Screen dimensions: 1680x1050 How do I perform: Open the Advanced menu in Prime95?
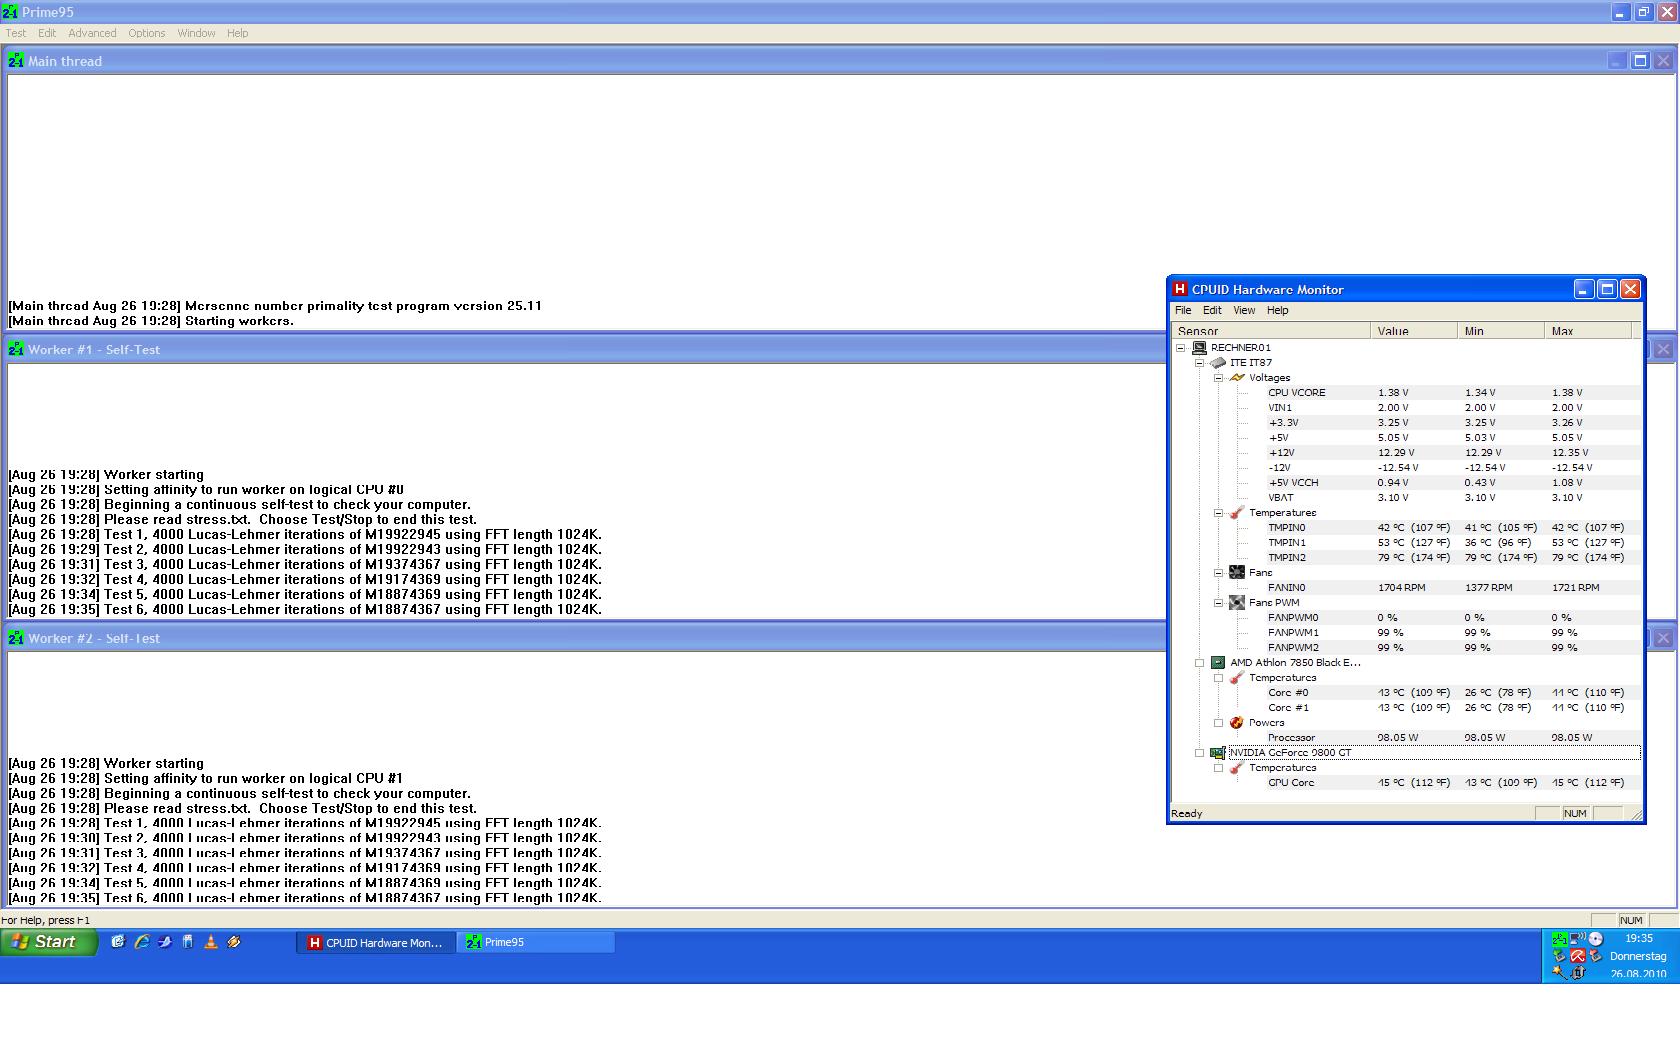coord(92,33)
